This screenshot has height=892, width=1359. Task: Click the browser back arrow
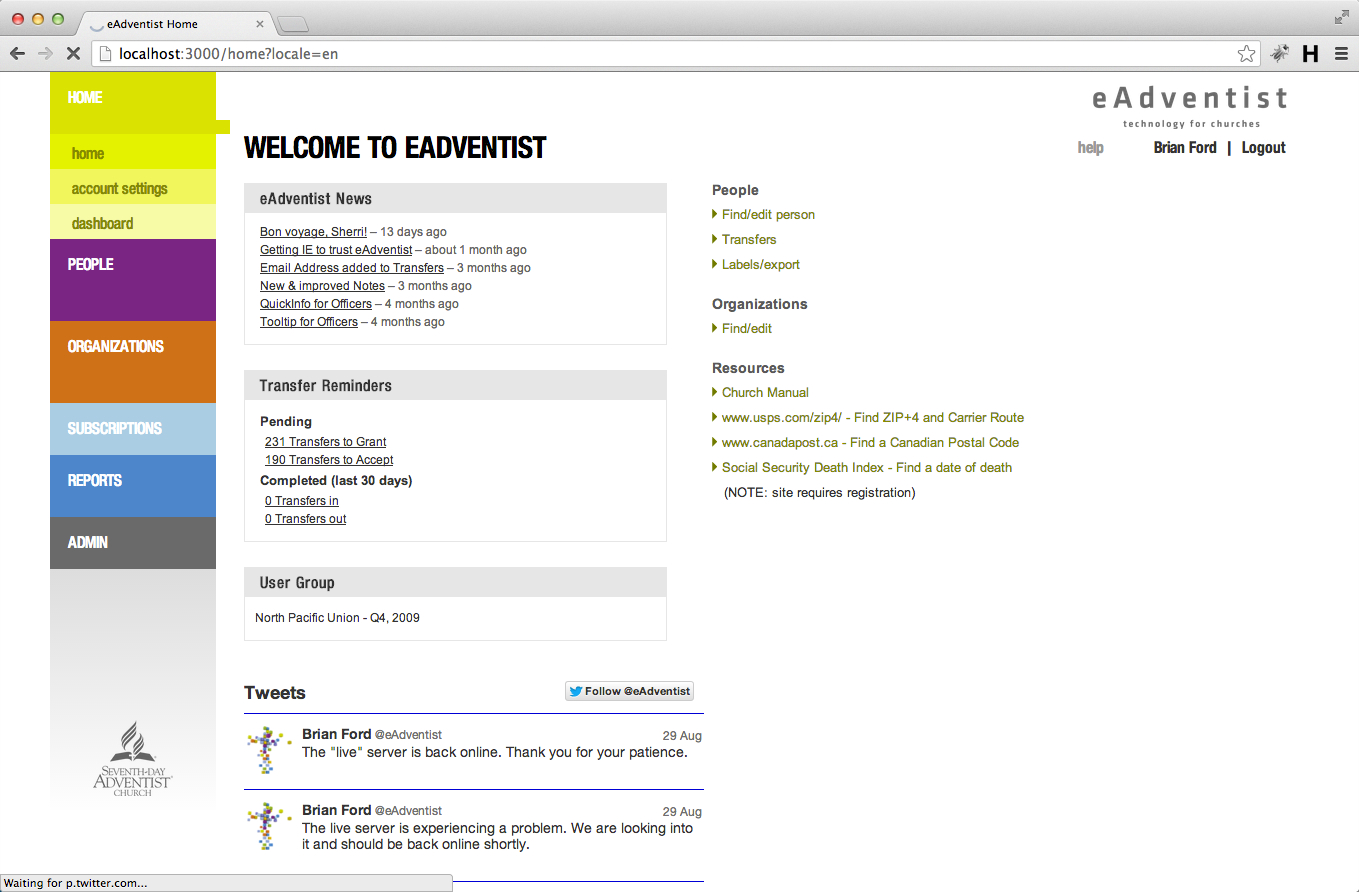17,54
